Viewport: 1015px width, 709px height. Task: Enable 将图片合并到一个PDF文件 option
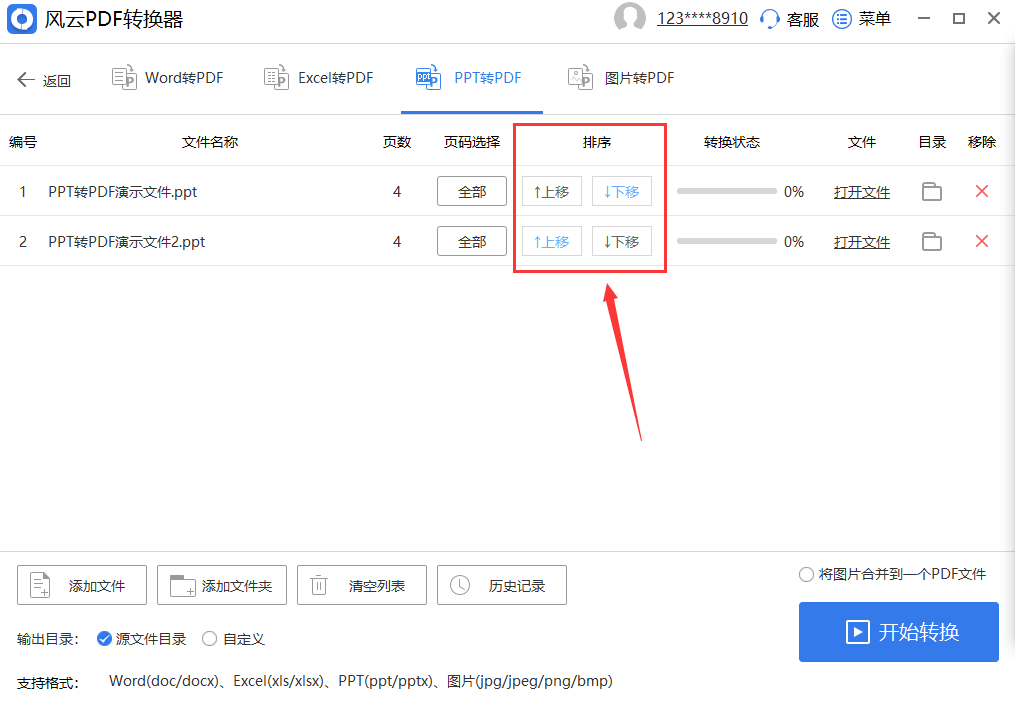tap(893, 574)
